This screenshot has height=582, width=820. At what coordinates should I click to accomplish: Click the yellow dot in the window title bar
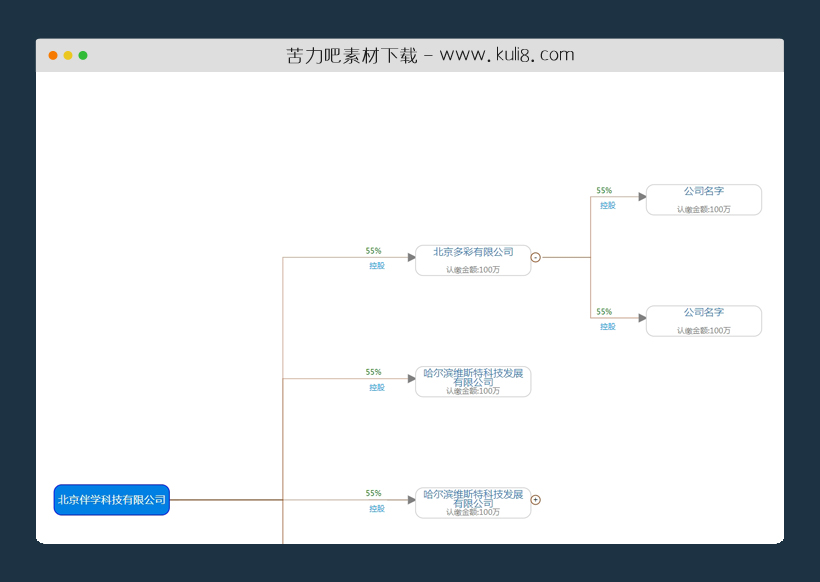tap(68, 55)
